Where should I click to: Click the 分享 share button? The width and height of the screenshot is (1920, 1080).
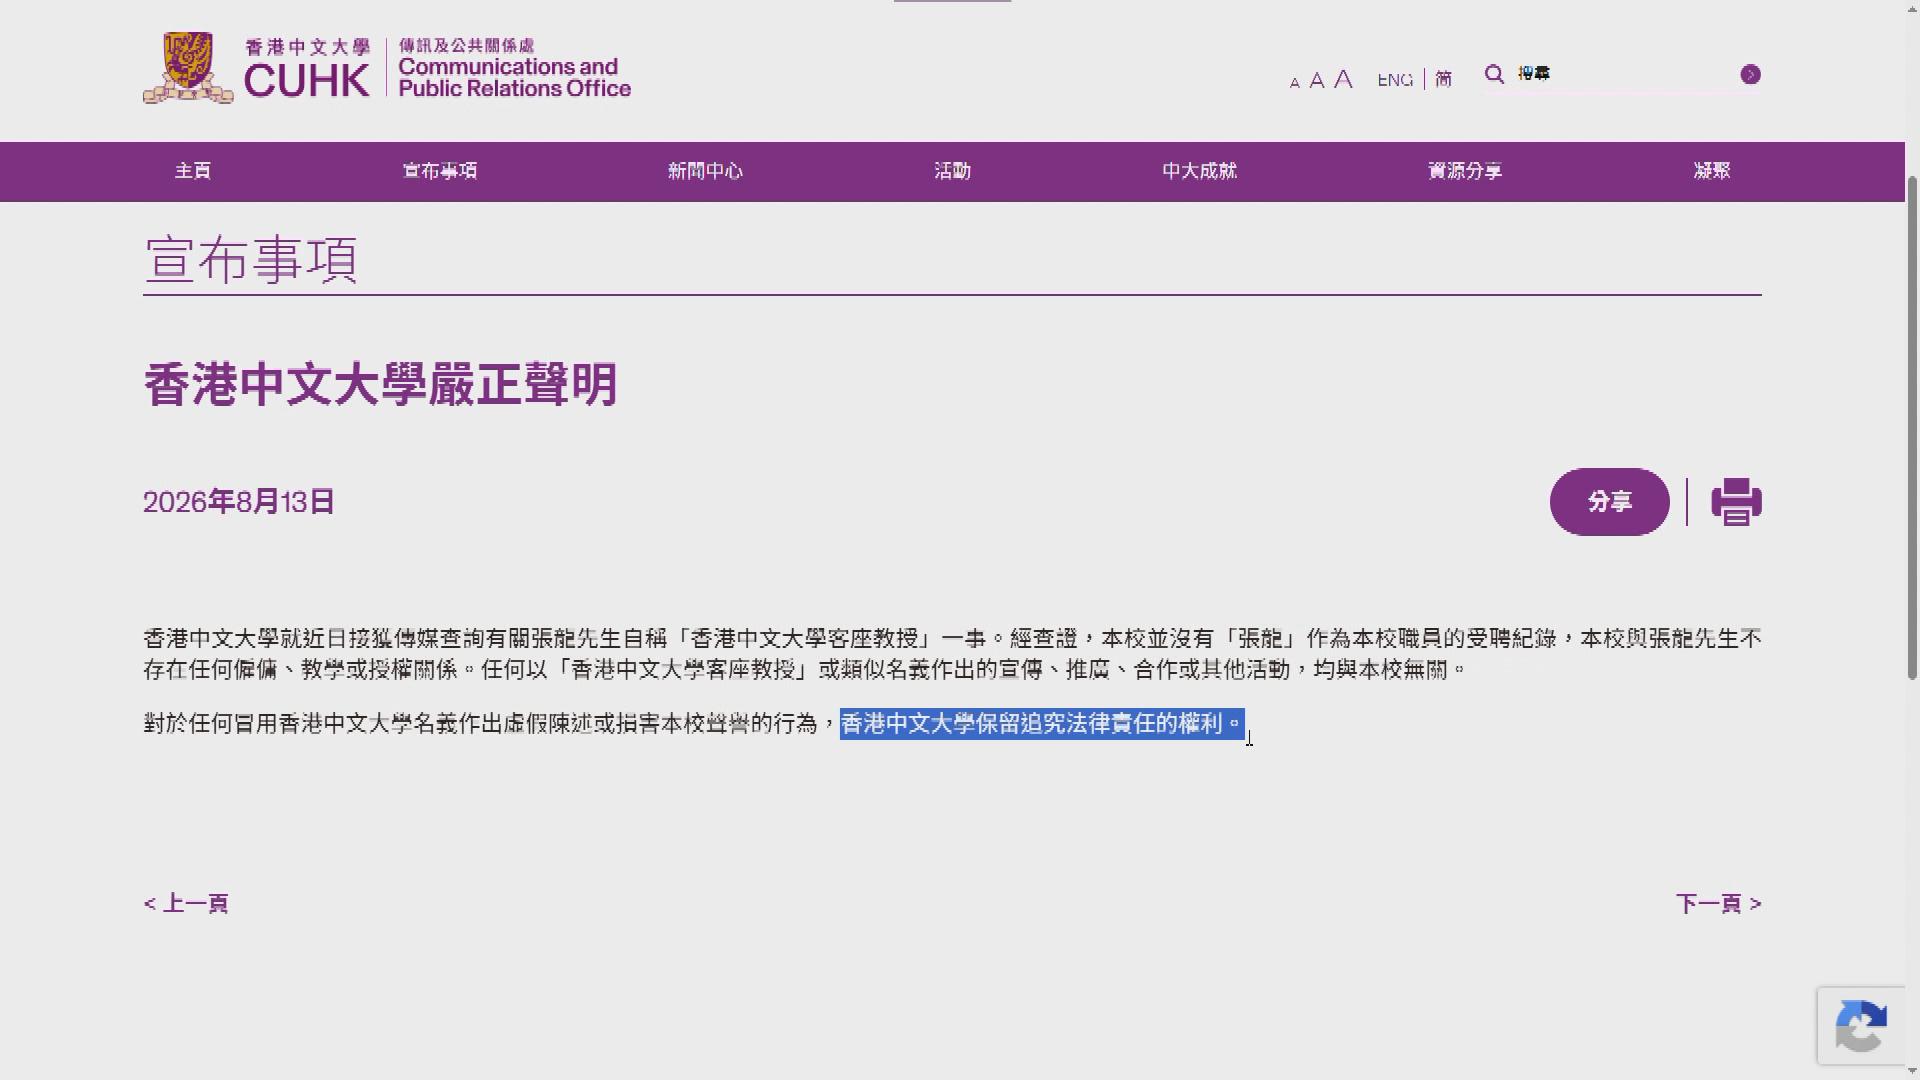tap(1610, 502)
